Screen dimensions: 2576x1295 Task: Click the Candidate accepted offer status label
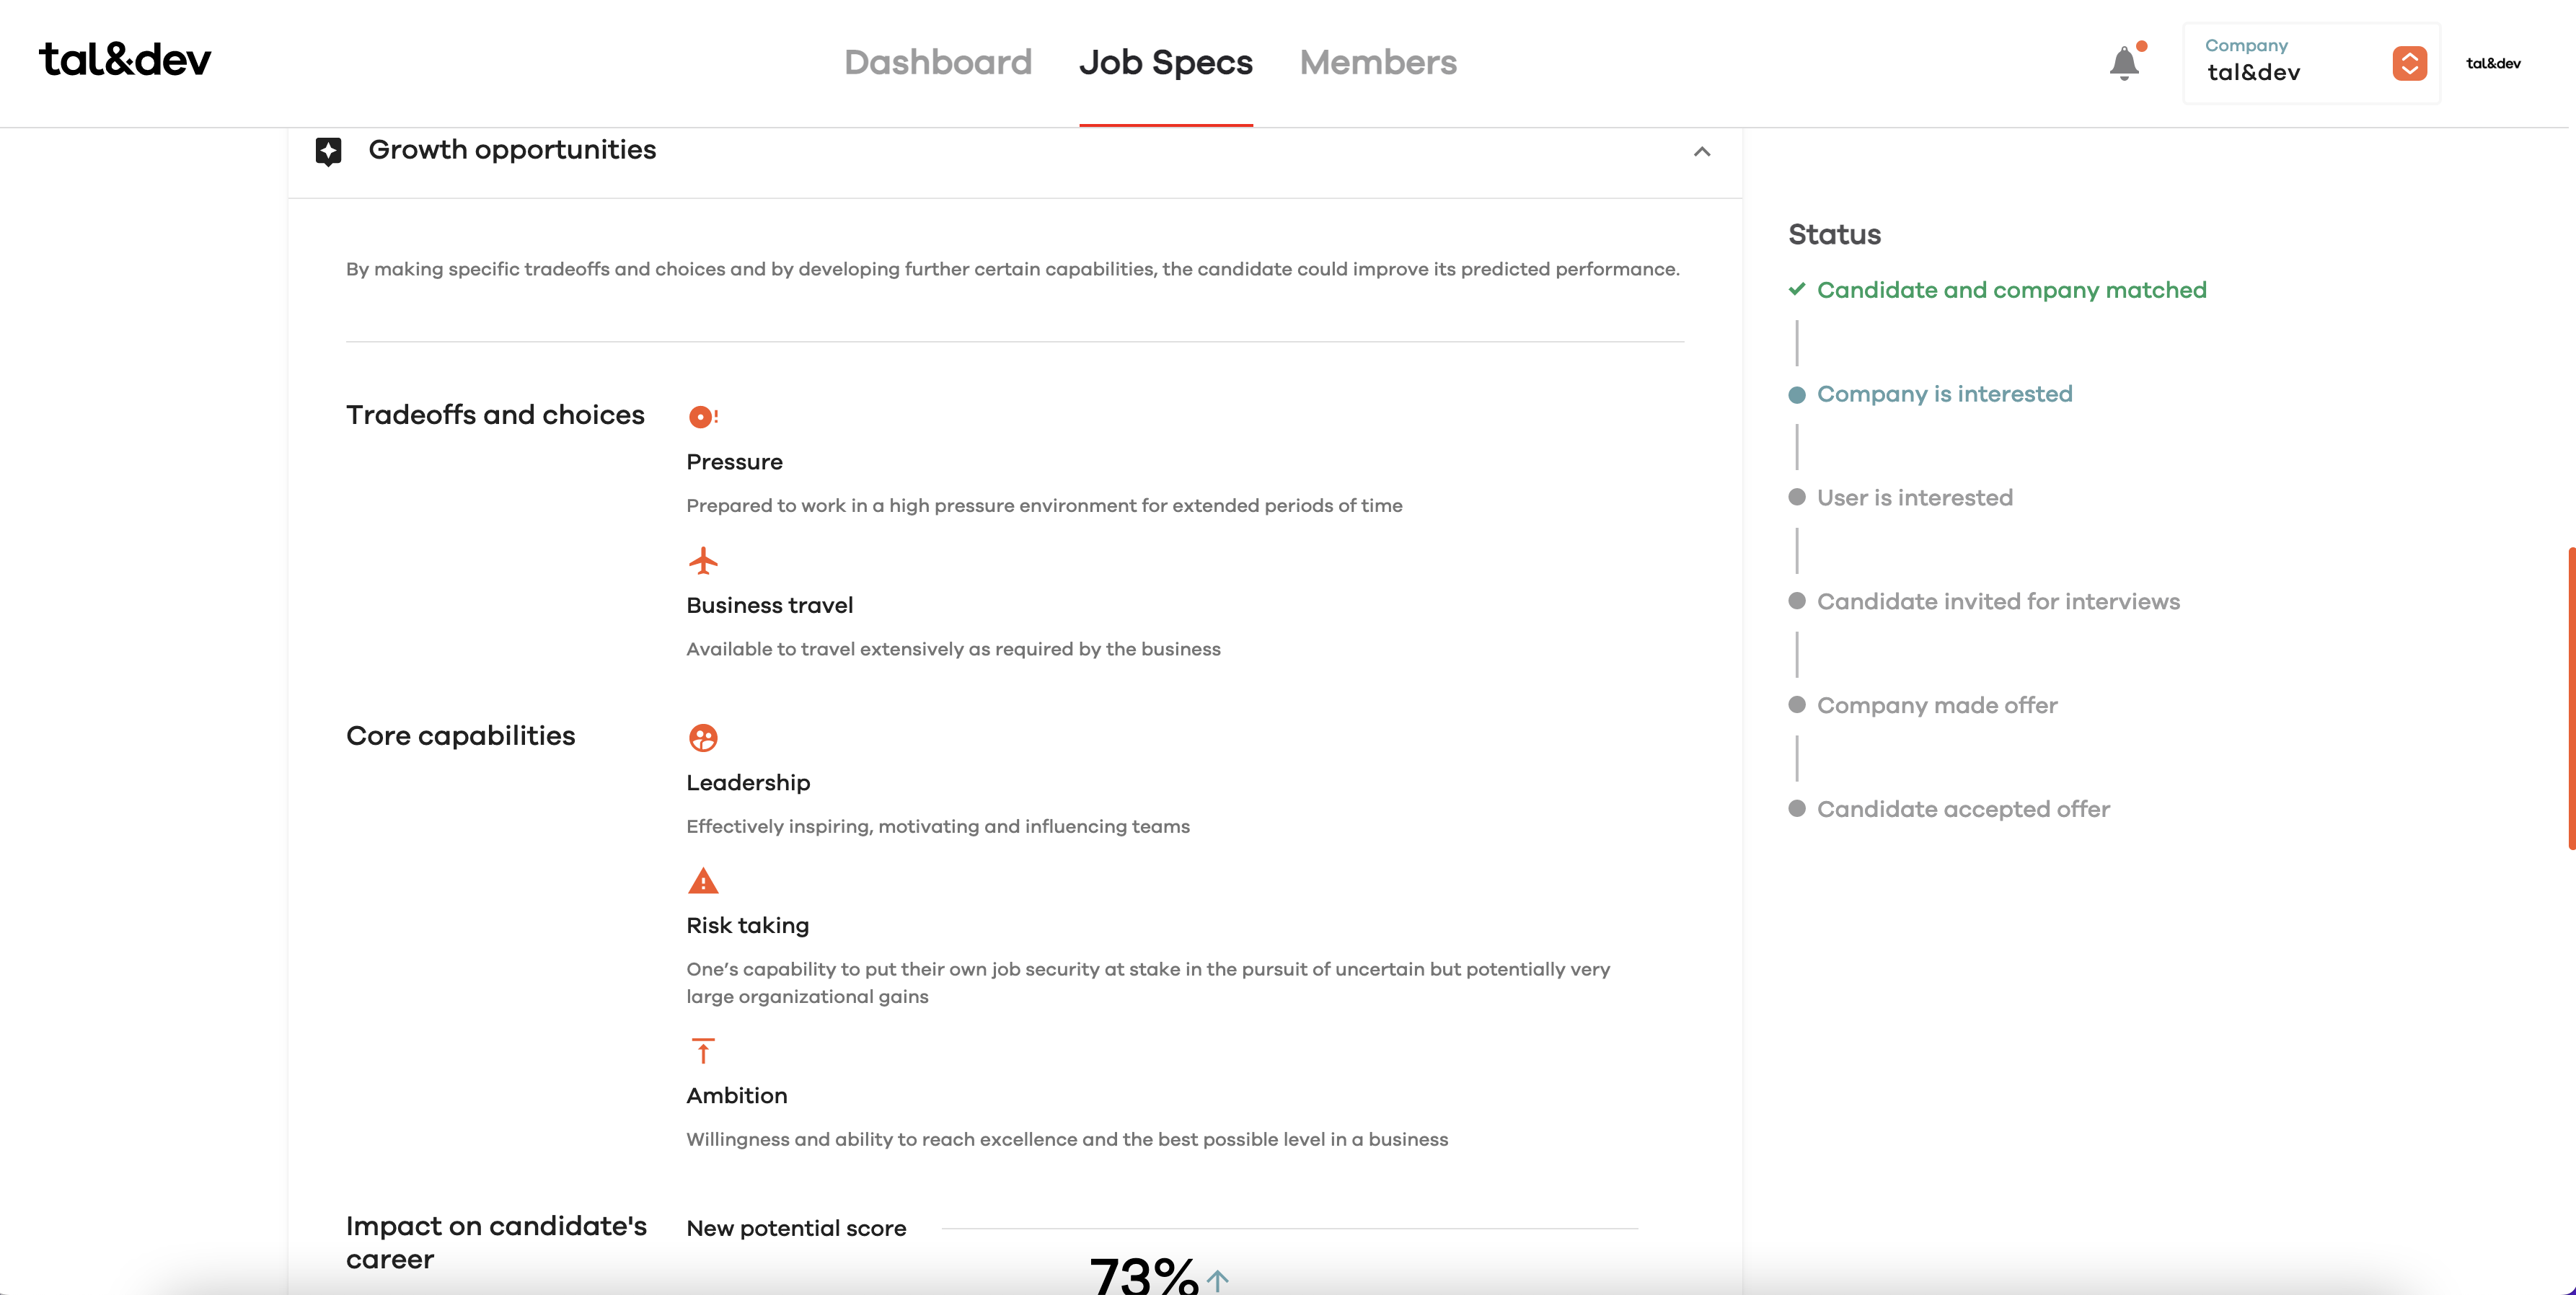1962,808
